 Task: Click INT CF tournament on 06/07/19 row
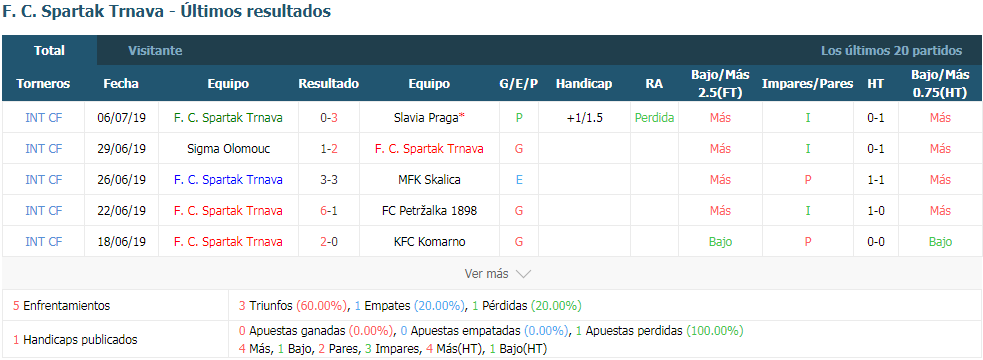pos(43,117)
